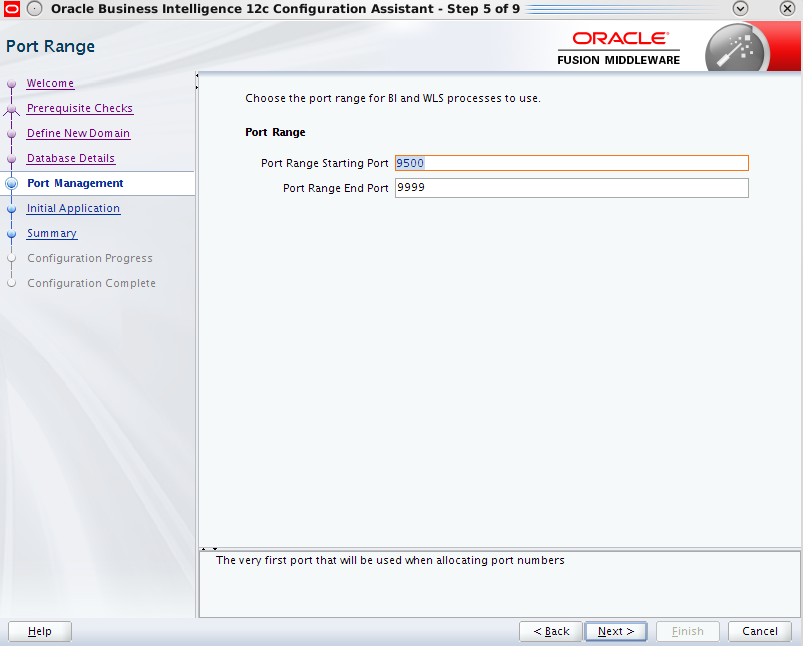
Task: Return to Define New Domain step
Action: 78,133
